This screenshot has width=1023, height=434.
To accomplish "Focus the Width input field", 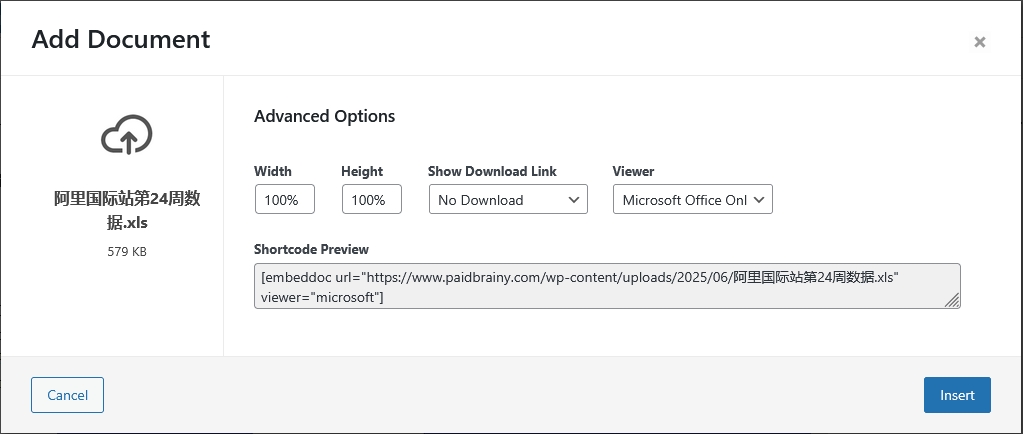I will coord(284,199).
